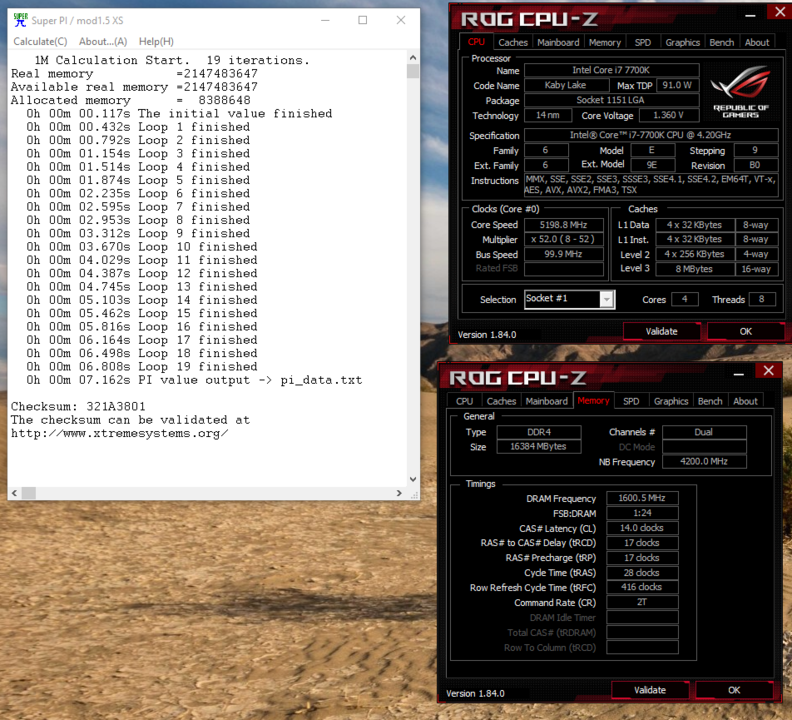Click the Checksum: 321A3801 line in Super PI

(x=78, y=407)
